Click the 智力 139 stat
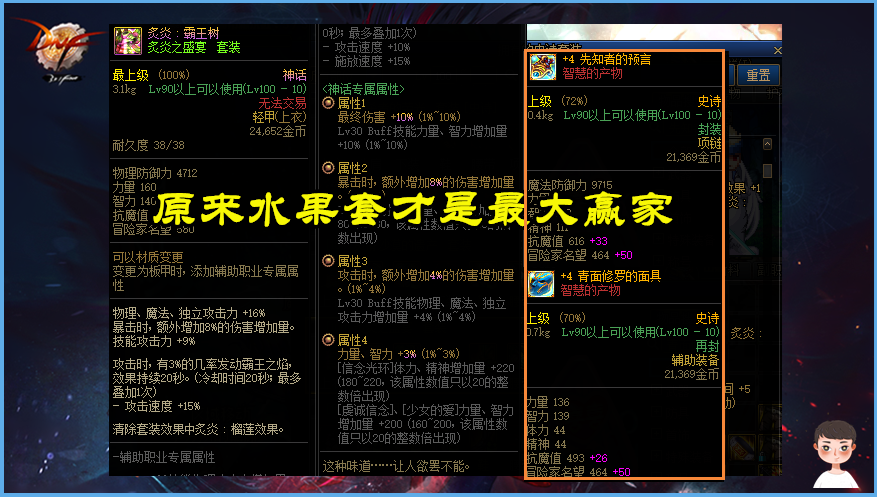The height and width of the screenshot is (497, 877). (548, 416)
